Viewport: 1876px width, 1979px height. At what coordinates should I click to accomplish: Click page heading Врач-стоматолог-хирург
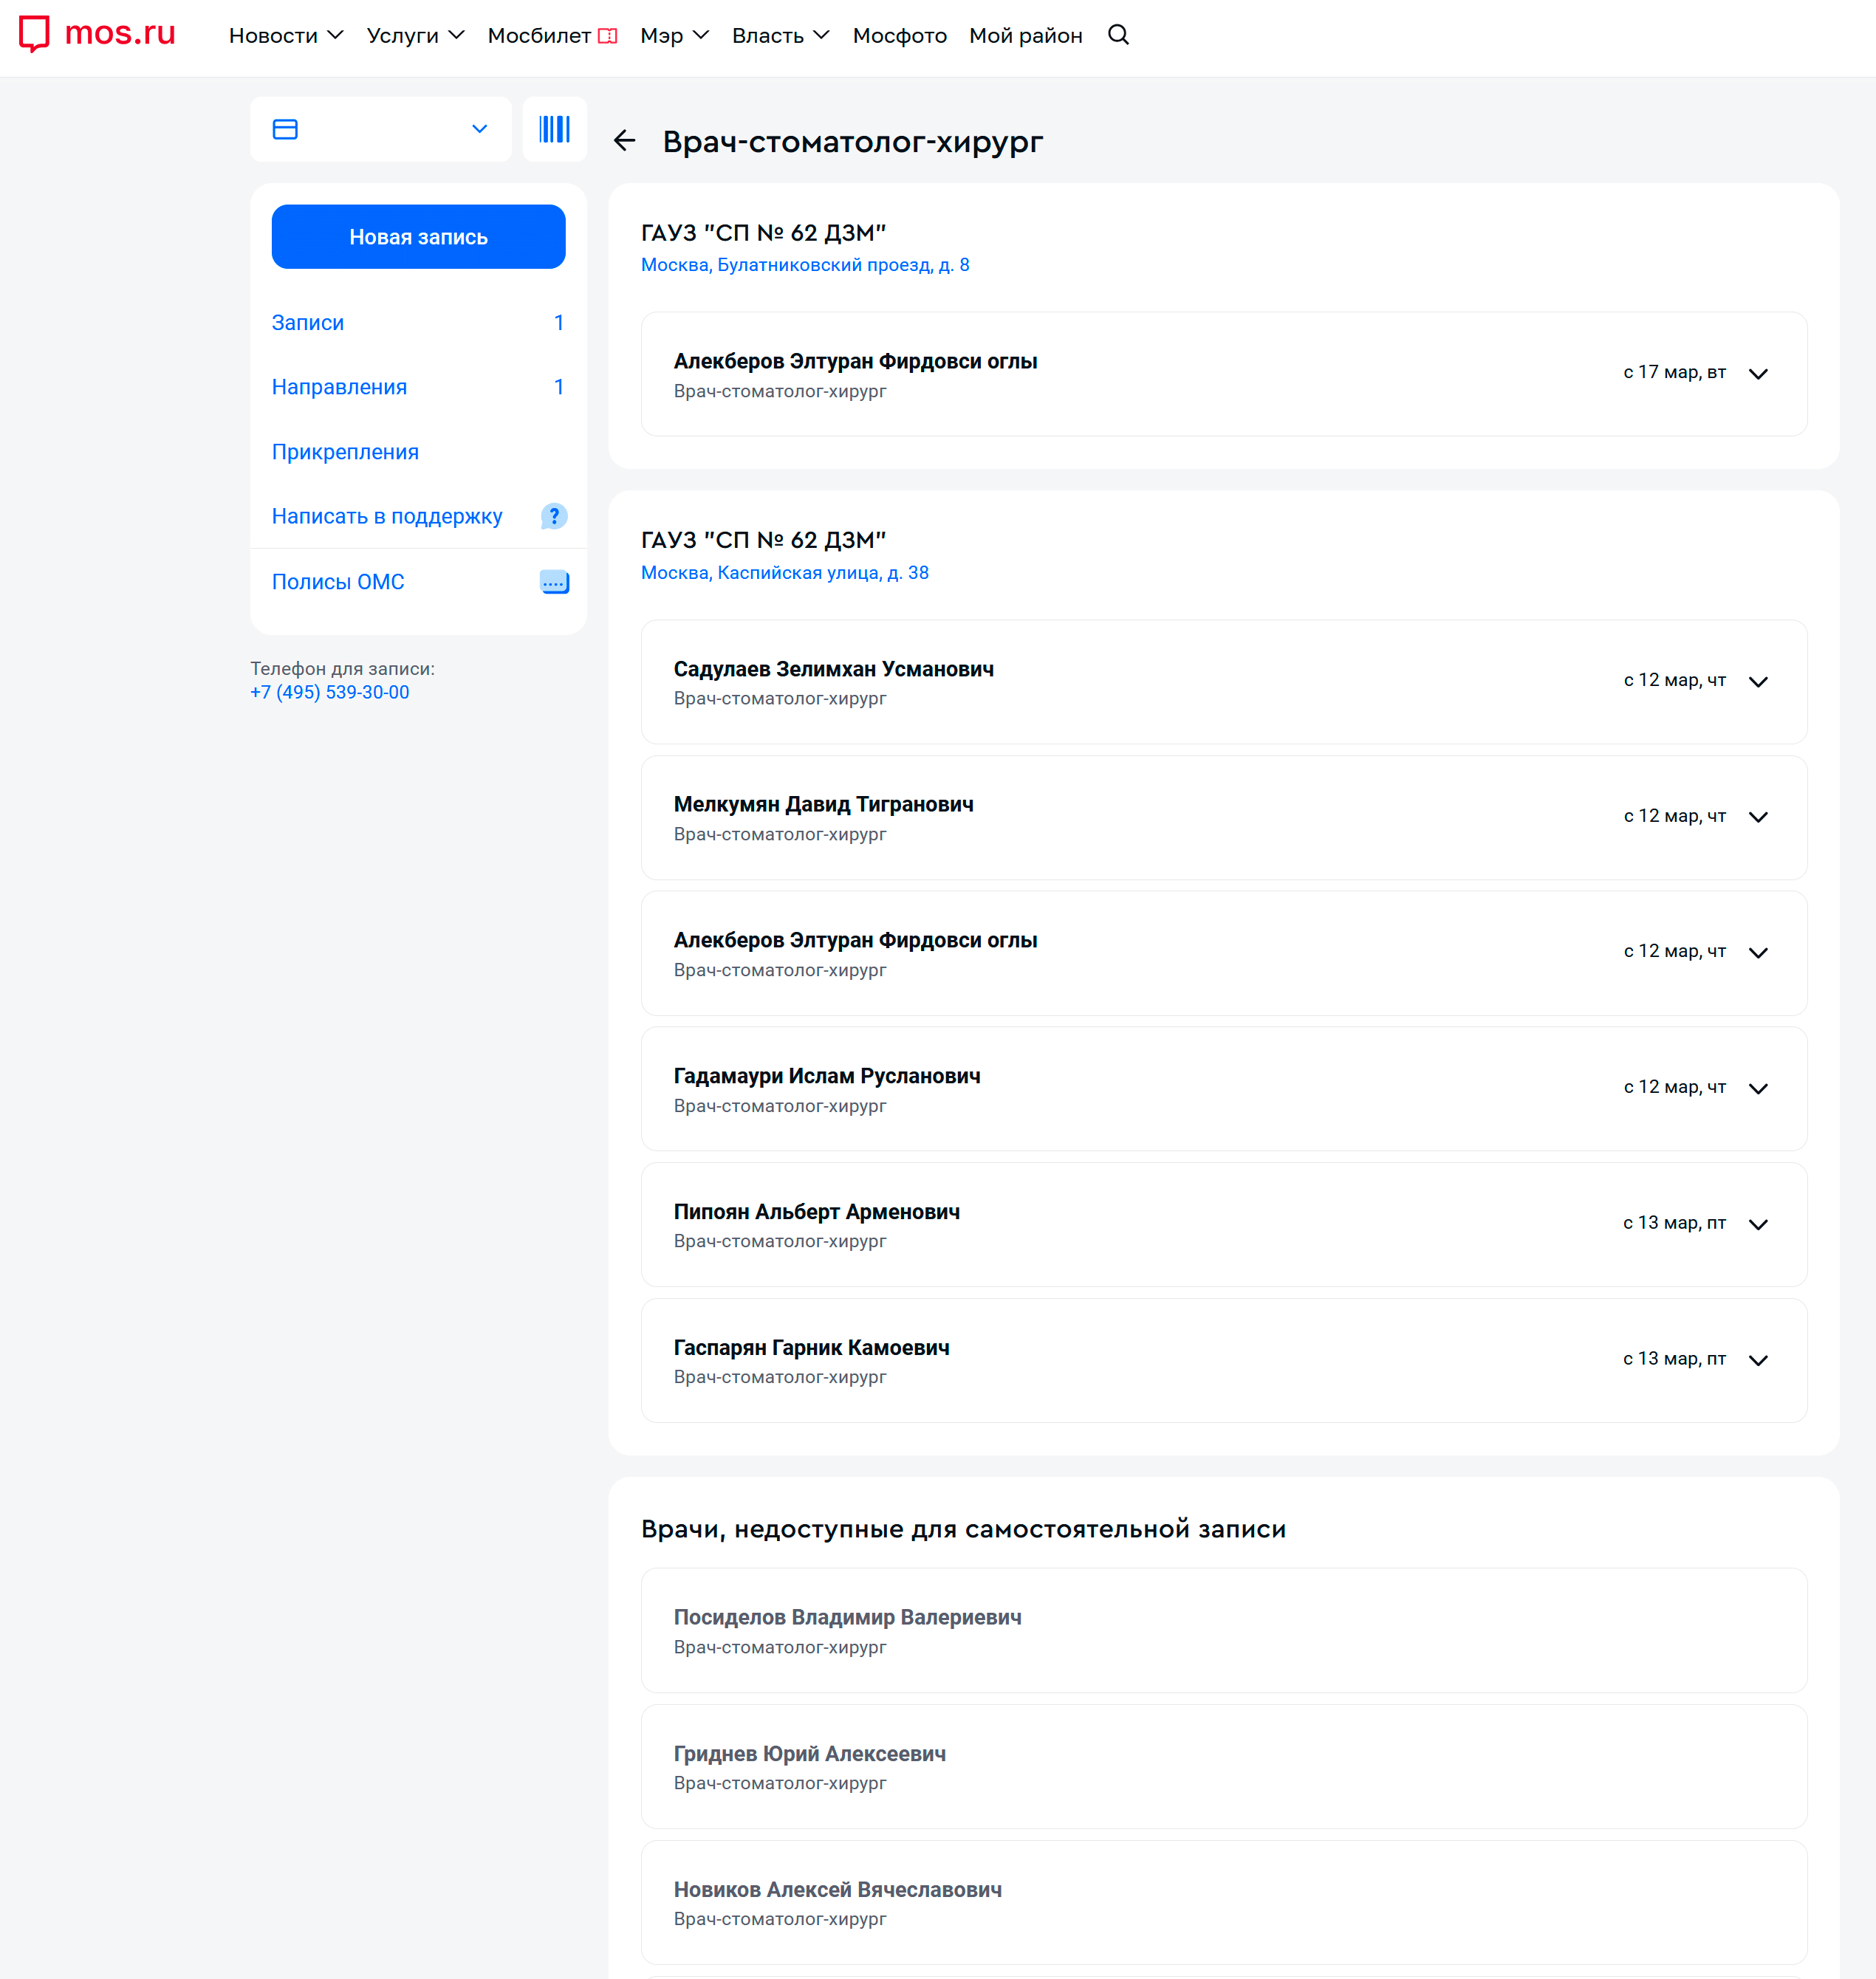tap(853, 142)
